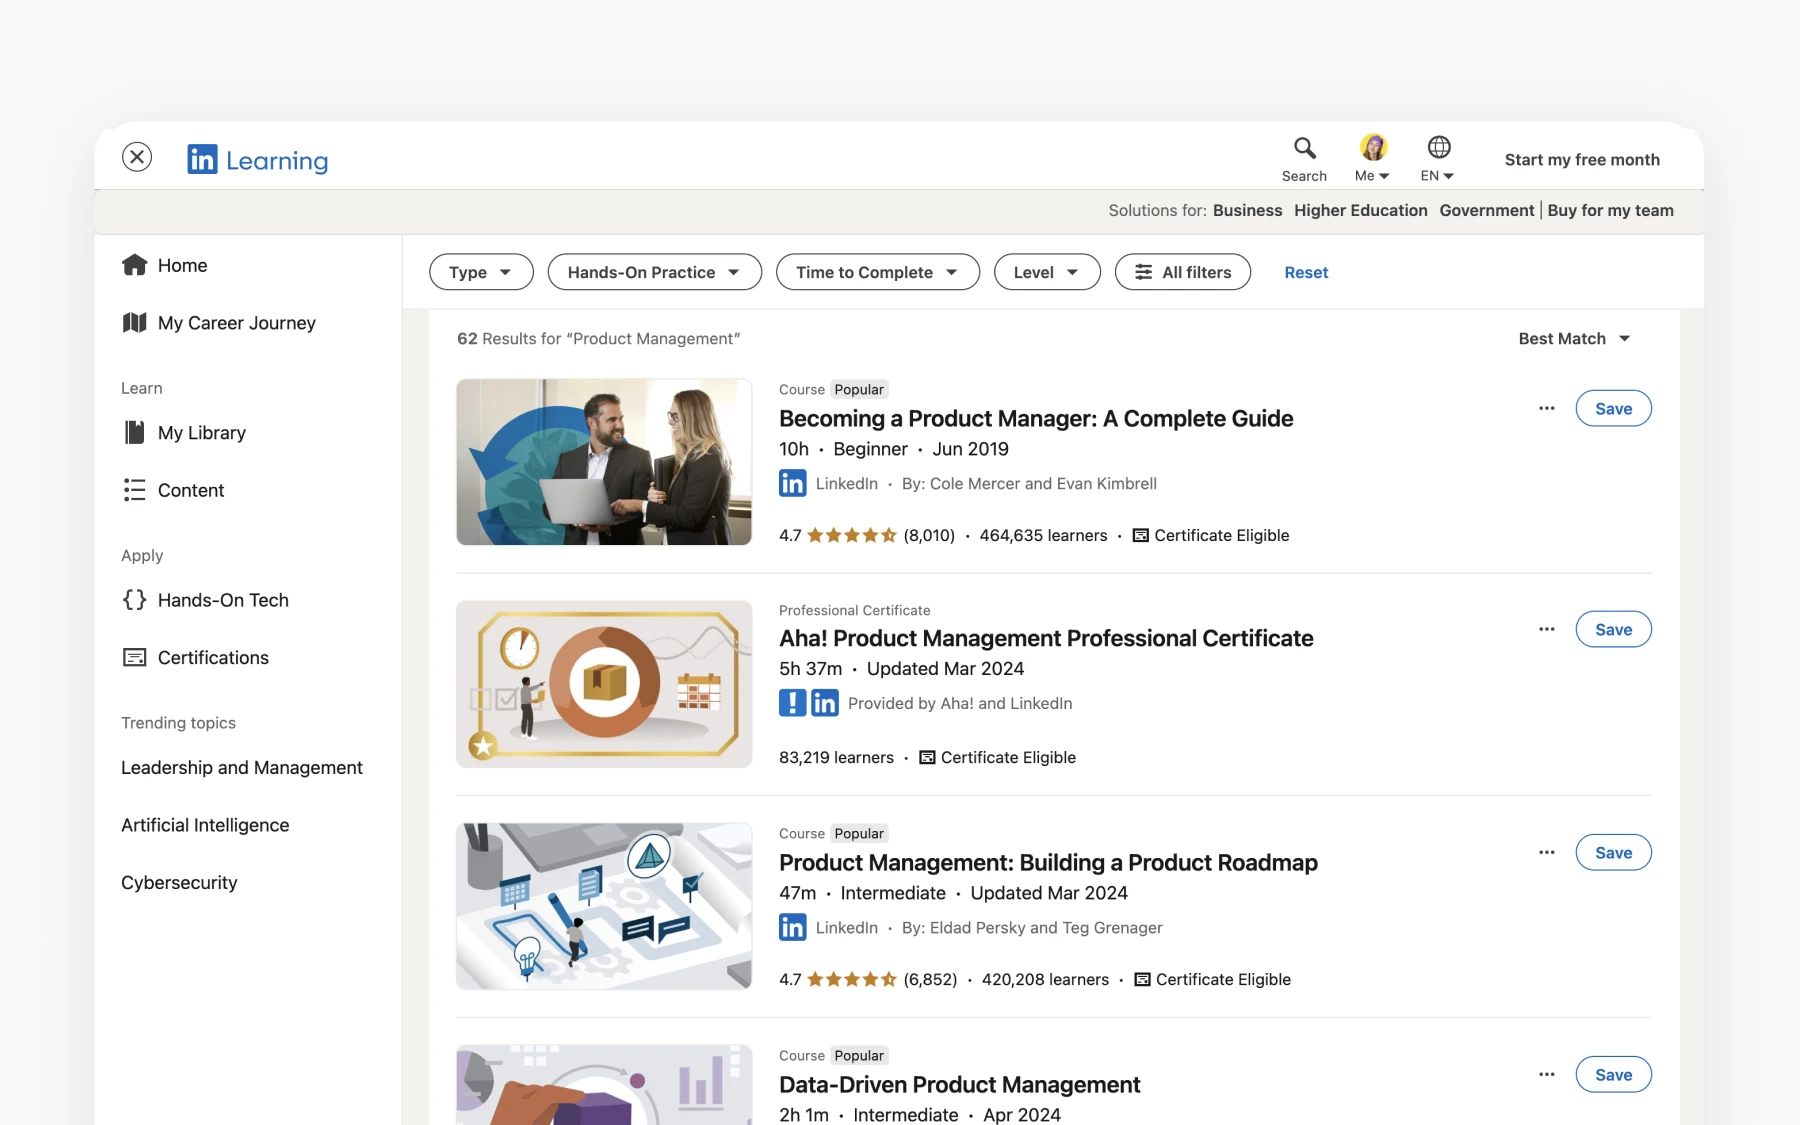Click Popular badge on Data-Driven Product Management
1800x1125 pixels.
[859, 1056]
